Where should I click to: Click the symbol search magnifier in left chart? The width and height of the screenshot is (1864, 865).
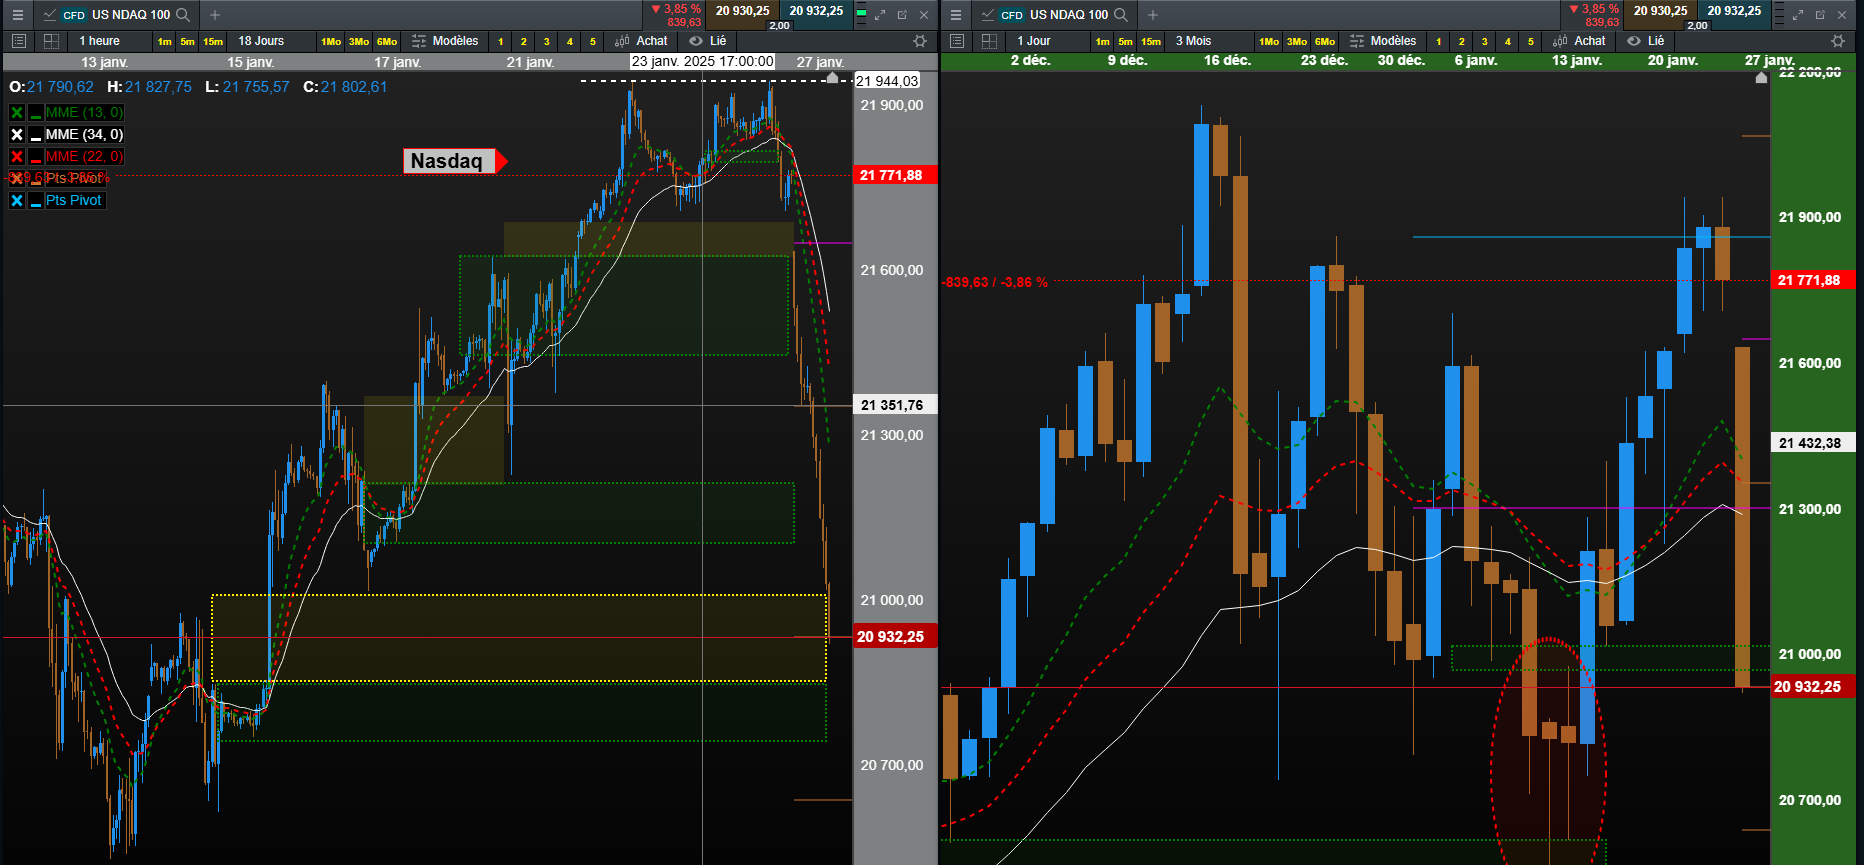183,15
